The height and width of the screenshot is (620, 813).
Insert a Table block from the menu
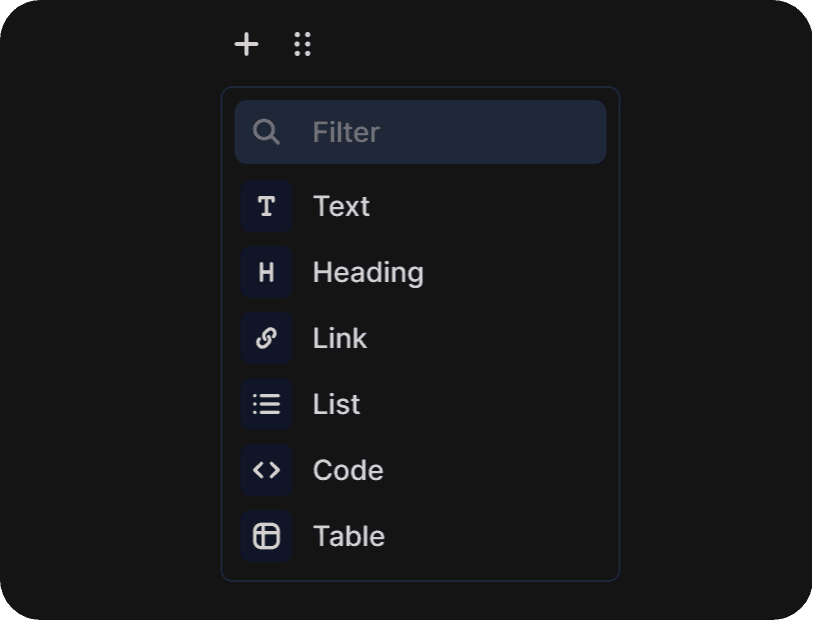420,536
